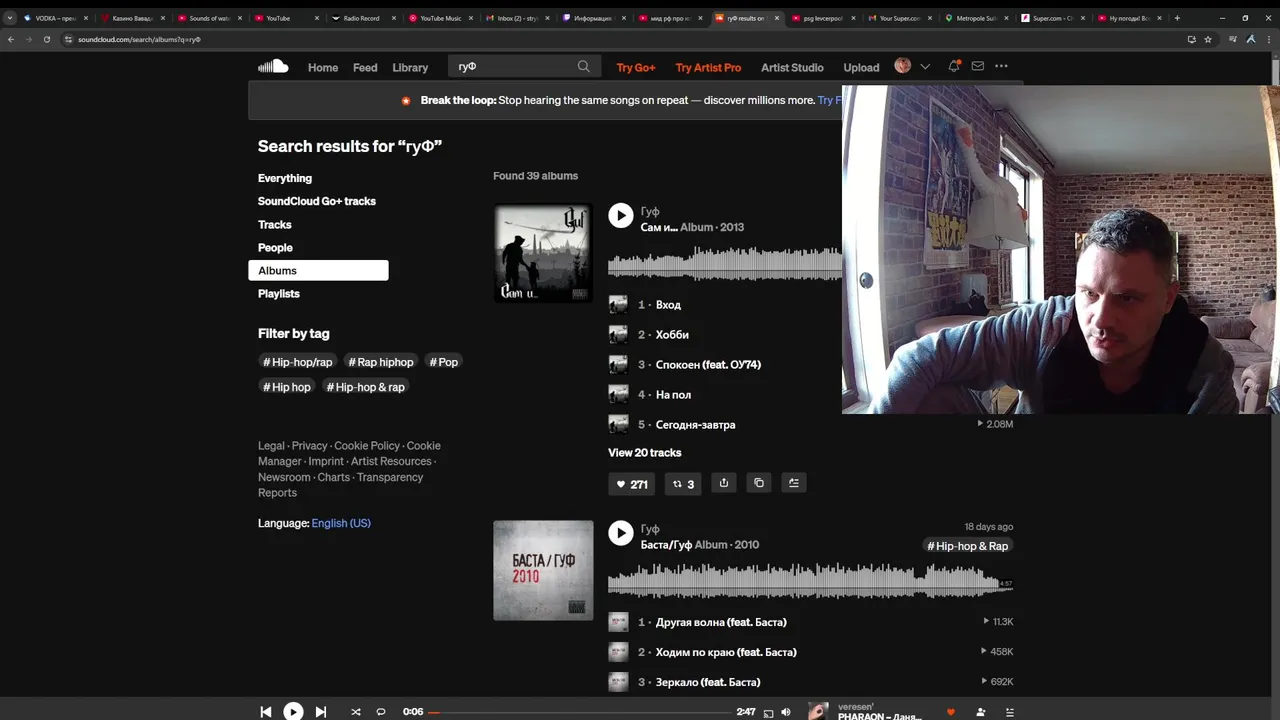Viewport: 1280px width, 720px height.
Task: Mute the volume in the player
Action: [786, 712]
